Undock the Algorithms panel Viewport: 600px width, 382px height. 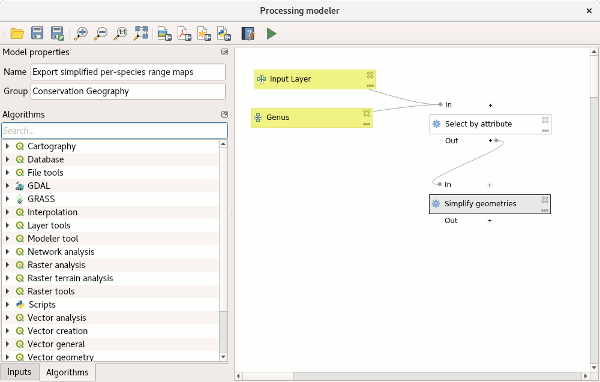click(225, 114)
